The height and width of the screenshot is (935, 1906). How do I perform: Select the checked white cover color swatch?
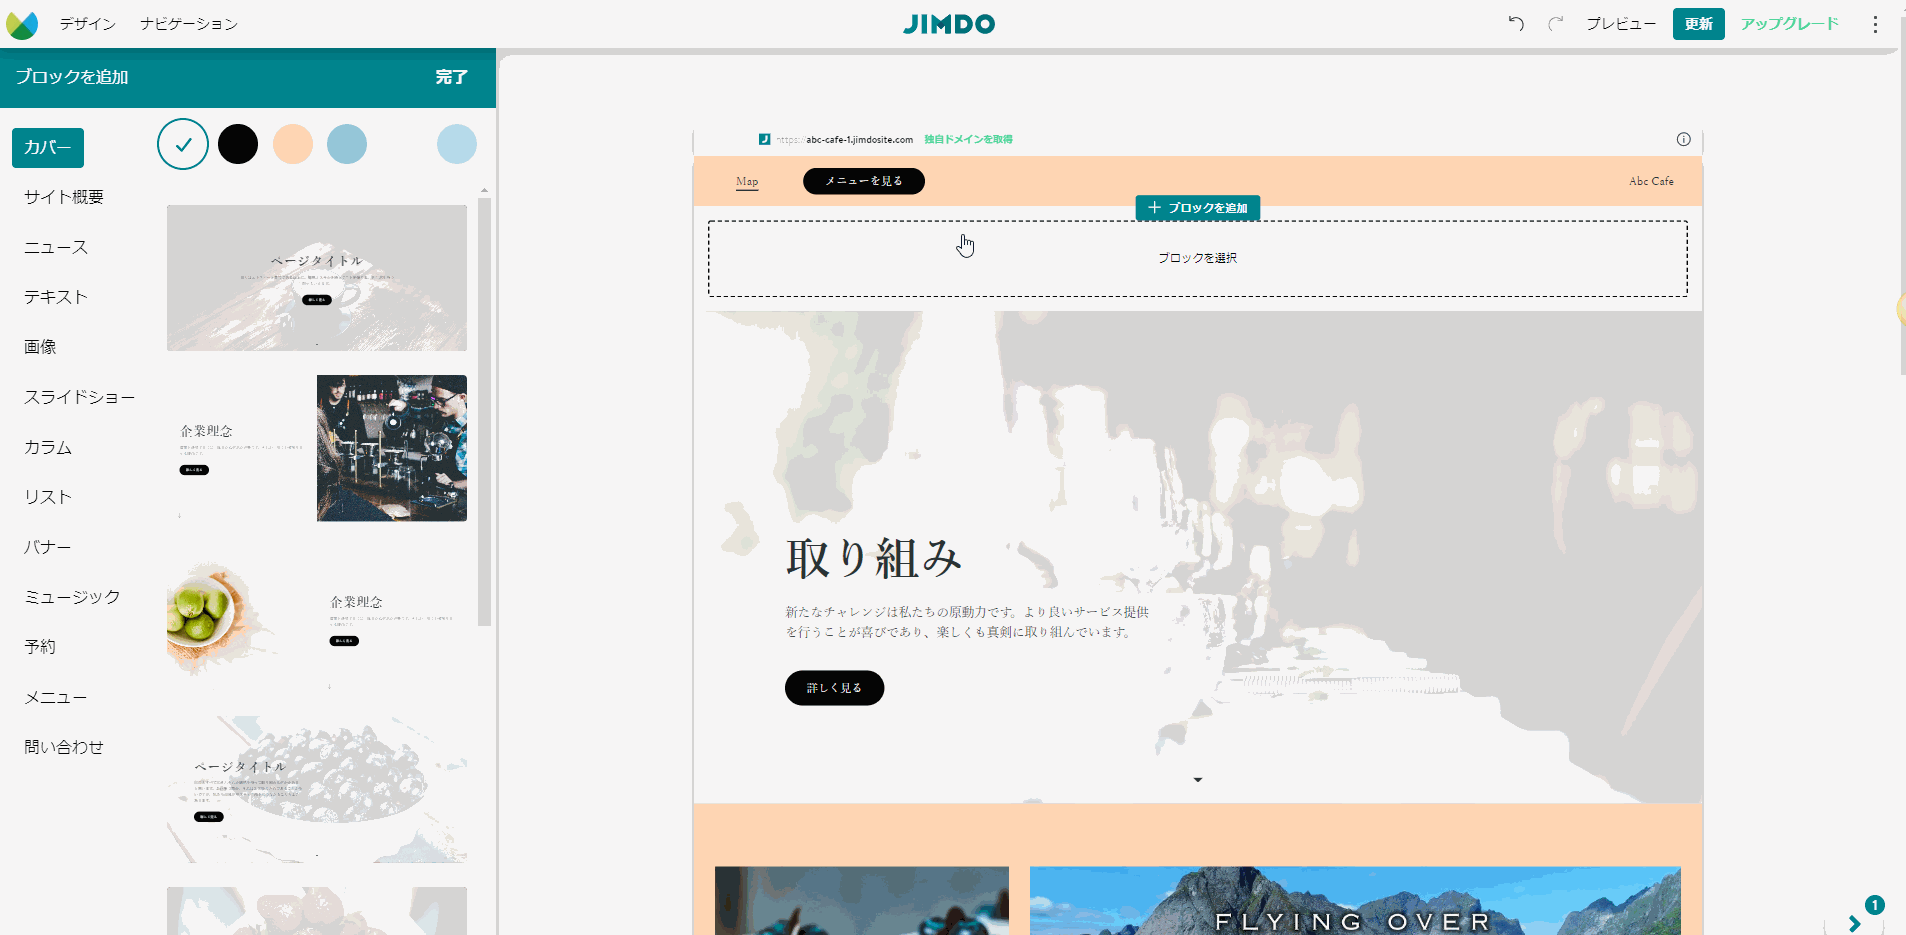[x=182, y=144]
